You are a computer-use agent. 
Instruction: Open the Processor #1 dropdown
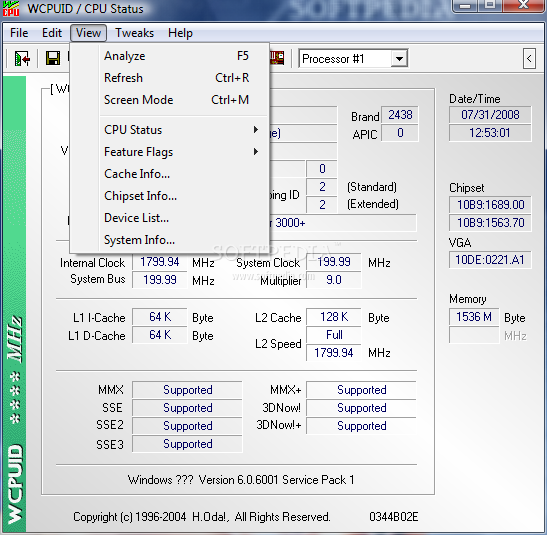[399, 59]
